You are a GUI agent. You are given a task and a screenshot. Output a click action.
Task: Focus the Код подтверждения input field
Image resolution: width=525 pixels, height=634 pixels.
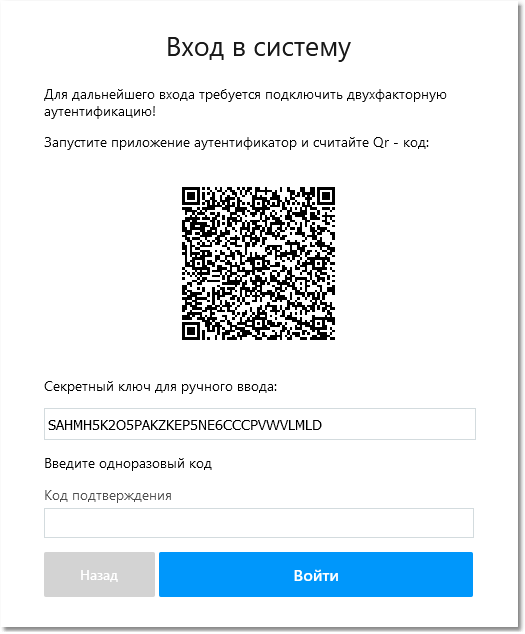pyautogui.click(x=259, y=523)
